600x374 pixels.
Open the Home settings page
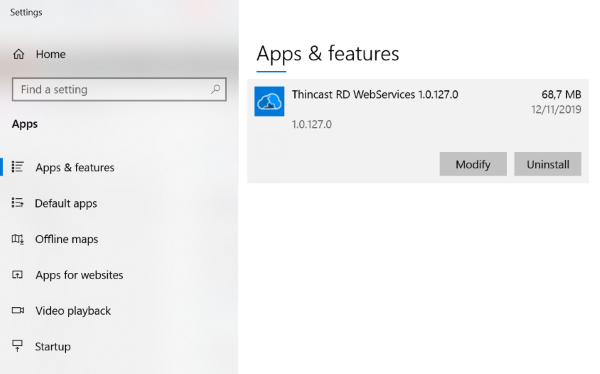point(51,54)
